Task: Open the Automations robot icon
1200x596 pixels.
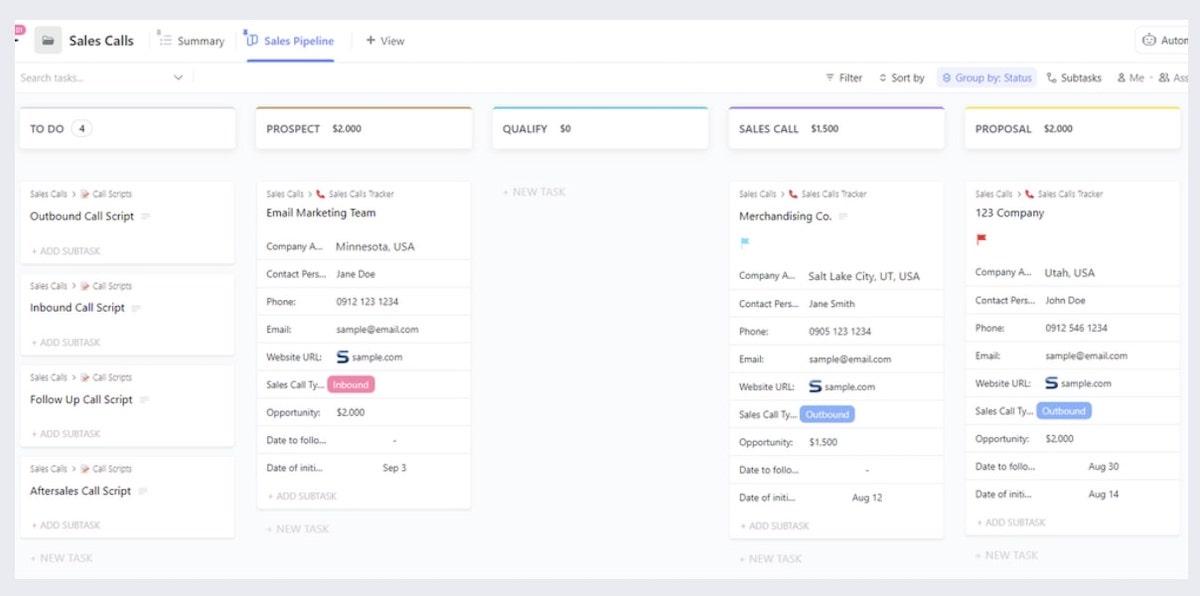Action: (1149, 41)
